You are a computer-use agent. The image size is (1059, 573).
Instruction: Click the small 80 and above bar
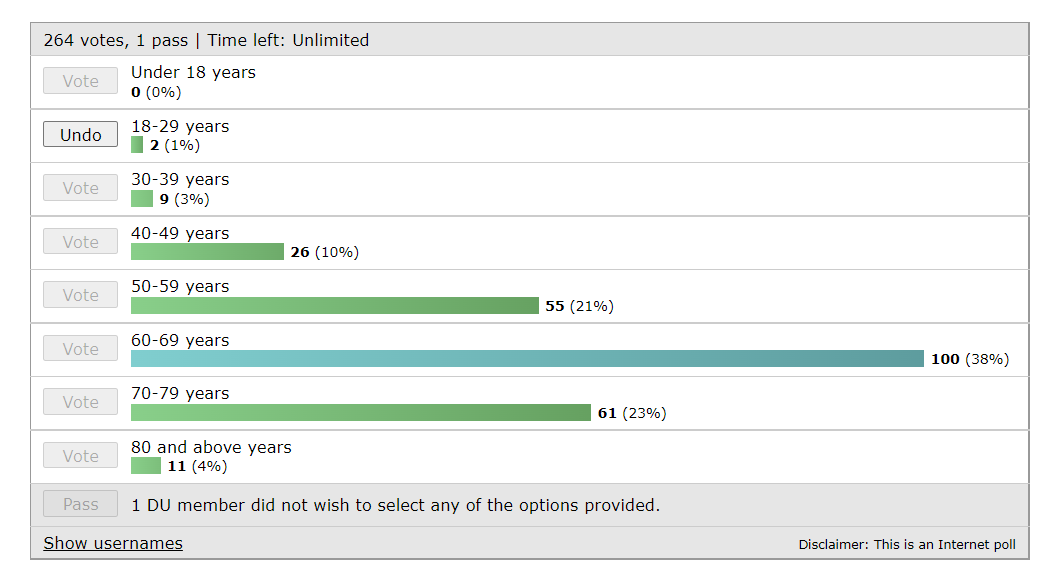tap(145, 466)
